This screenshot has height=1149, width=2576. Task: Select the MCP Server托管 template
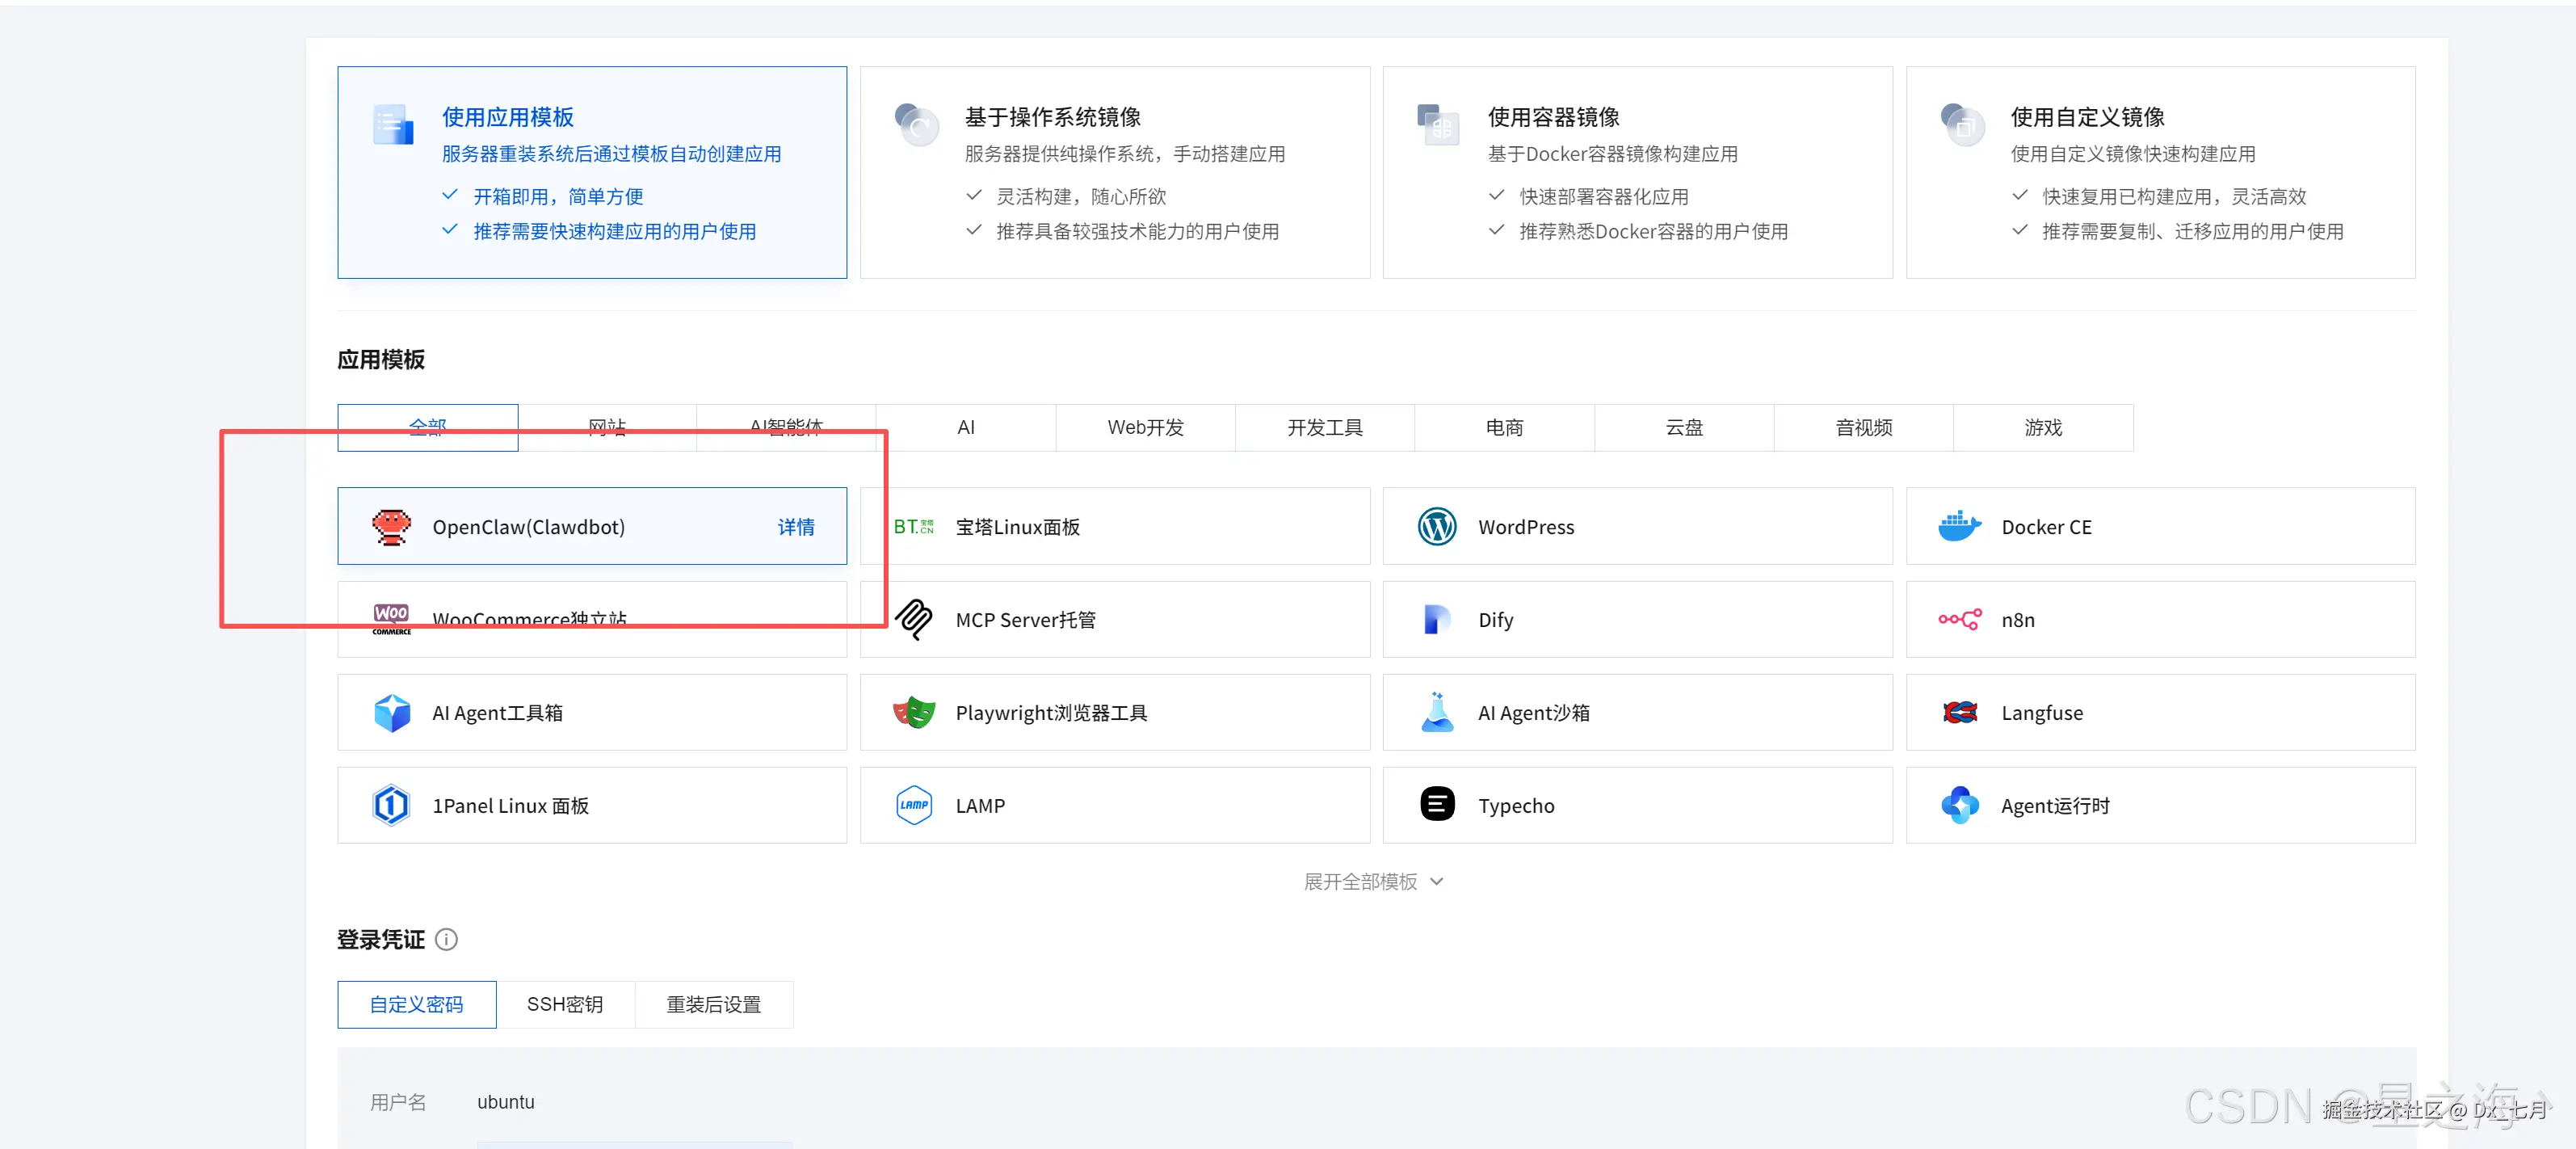click(1115, 620)
